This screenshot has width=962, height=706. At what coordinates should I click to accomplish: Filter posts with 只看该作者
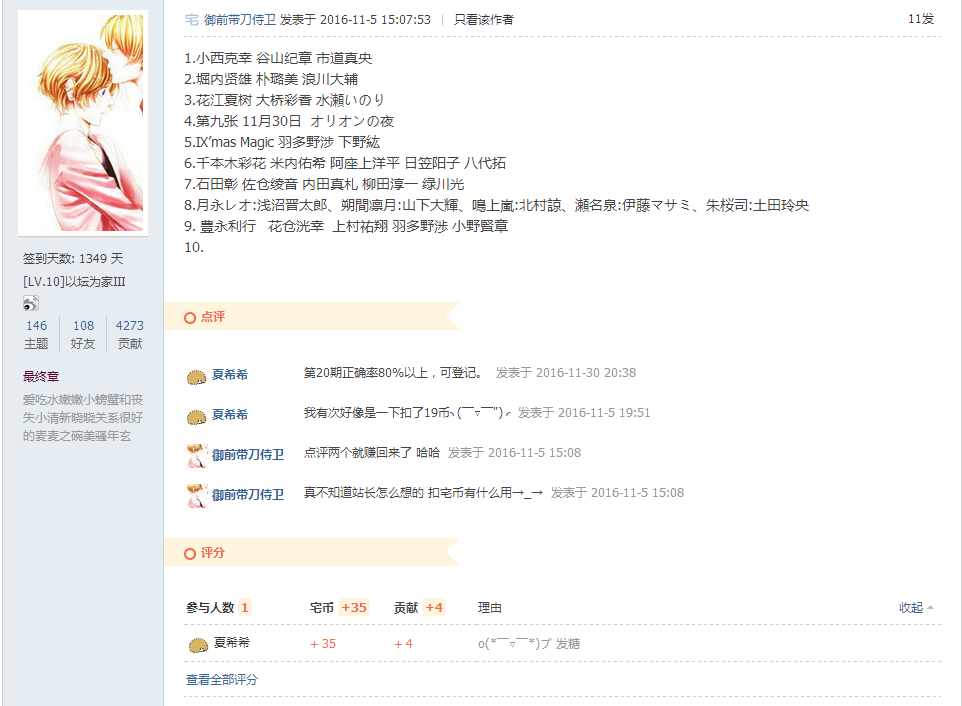[x=483, y=20]
